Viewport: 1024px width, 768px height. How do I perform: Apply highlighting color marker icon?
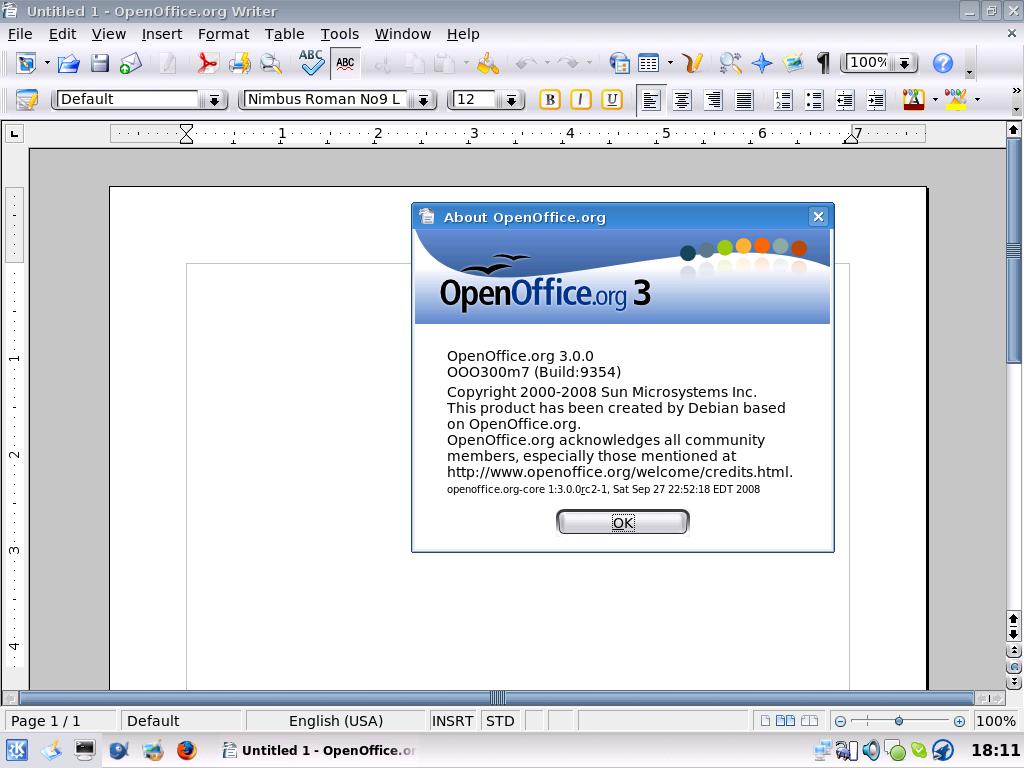pos(955,100)
